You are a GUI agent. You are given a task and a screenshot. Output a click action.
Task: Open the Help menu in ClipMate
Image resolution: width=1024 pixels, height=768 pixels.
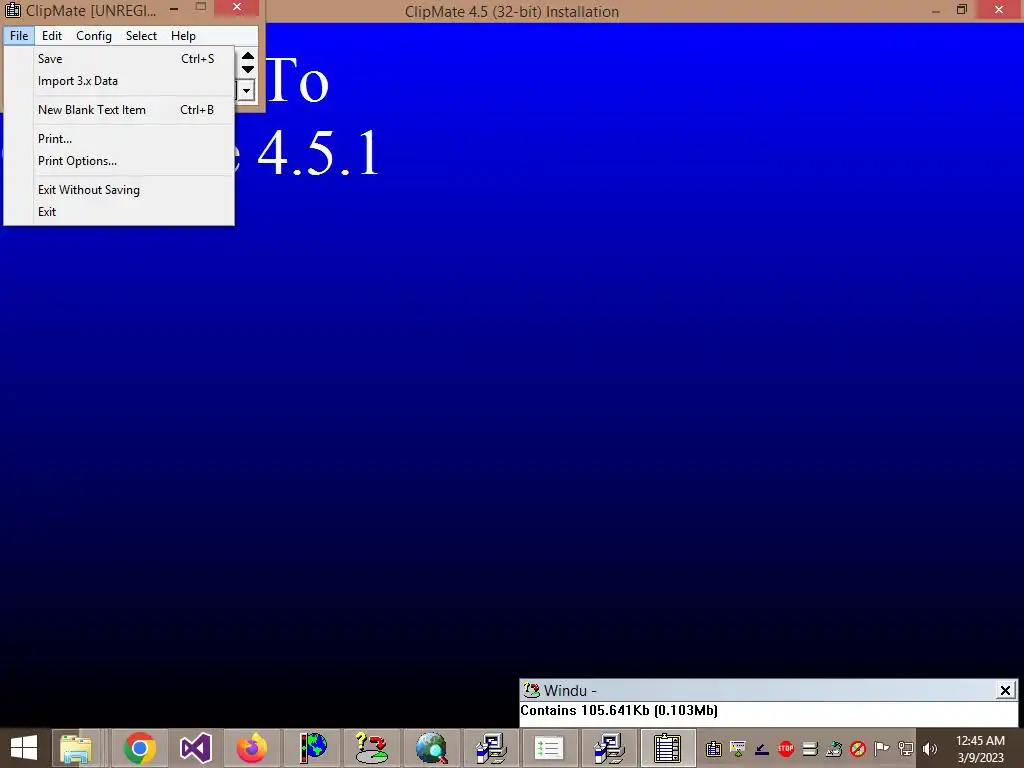click(183, 36)
